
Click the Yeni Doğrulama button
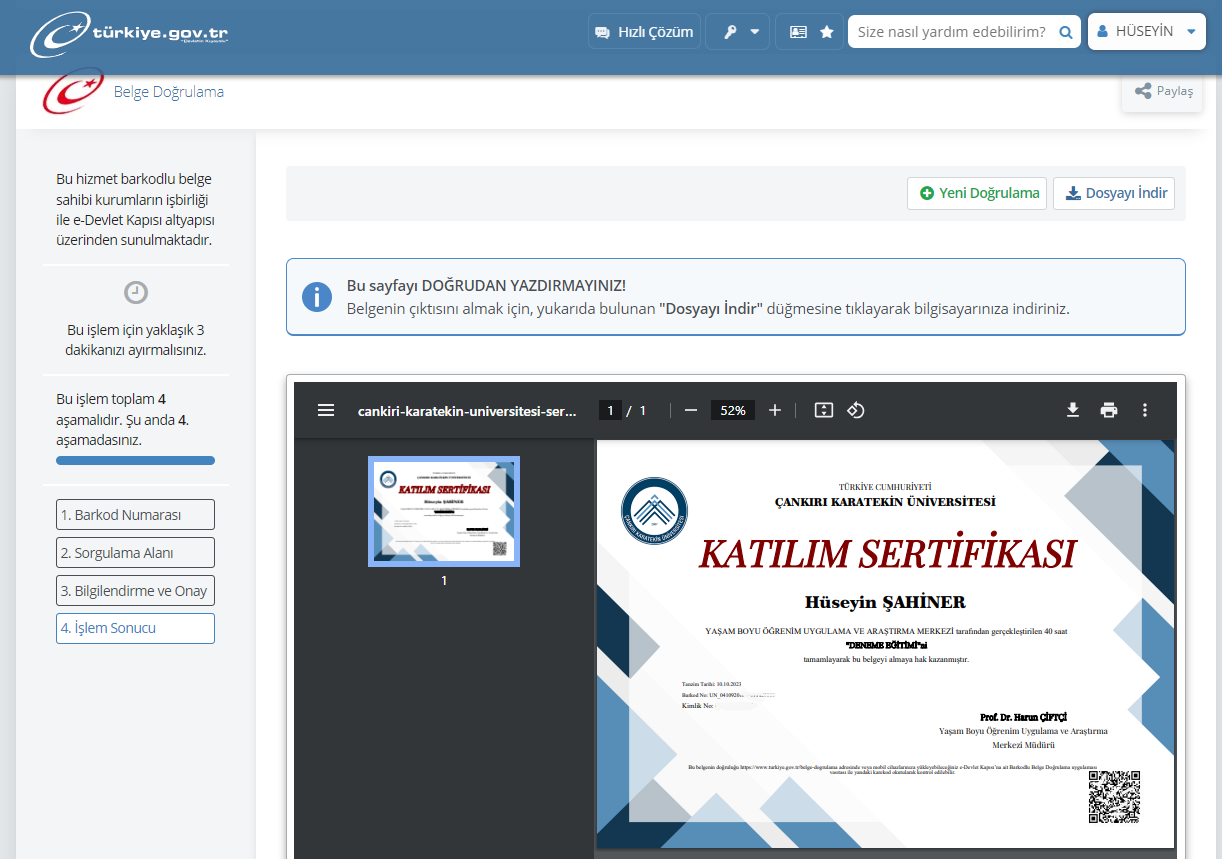[x=977, y=193]
